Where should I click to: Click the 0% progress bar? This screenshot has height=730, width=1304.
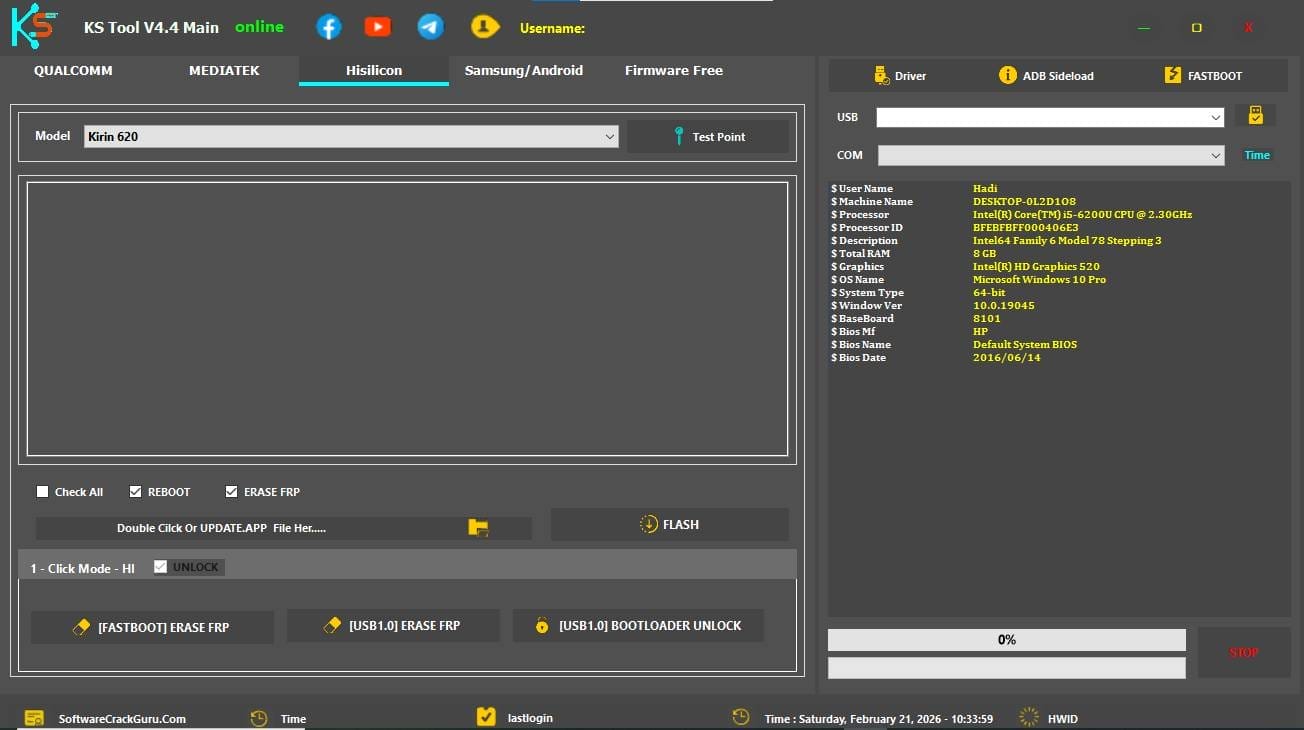1006,639
